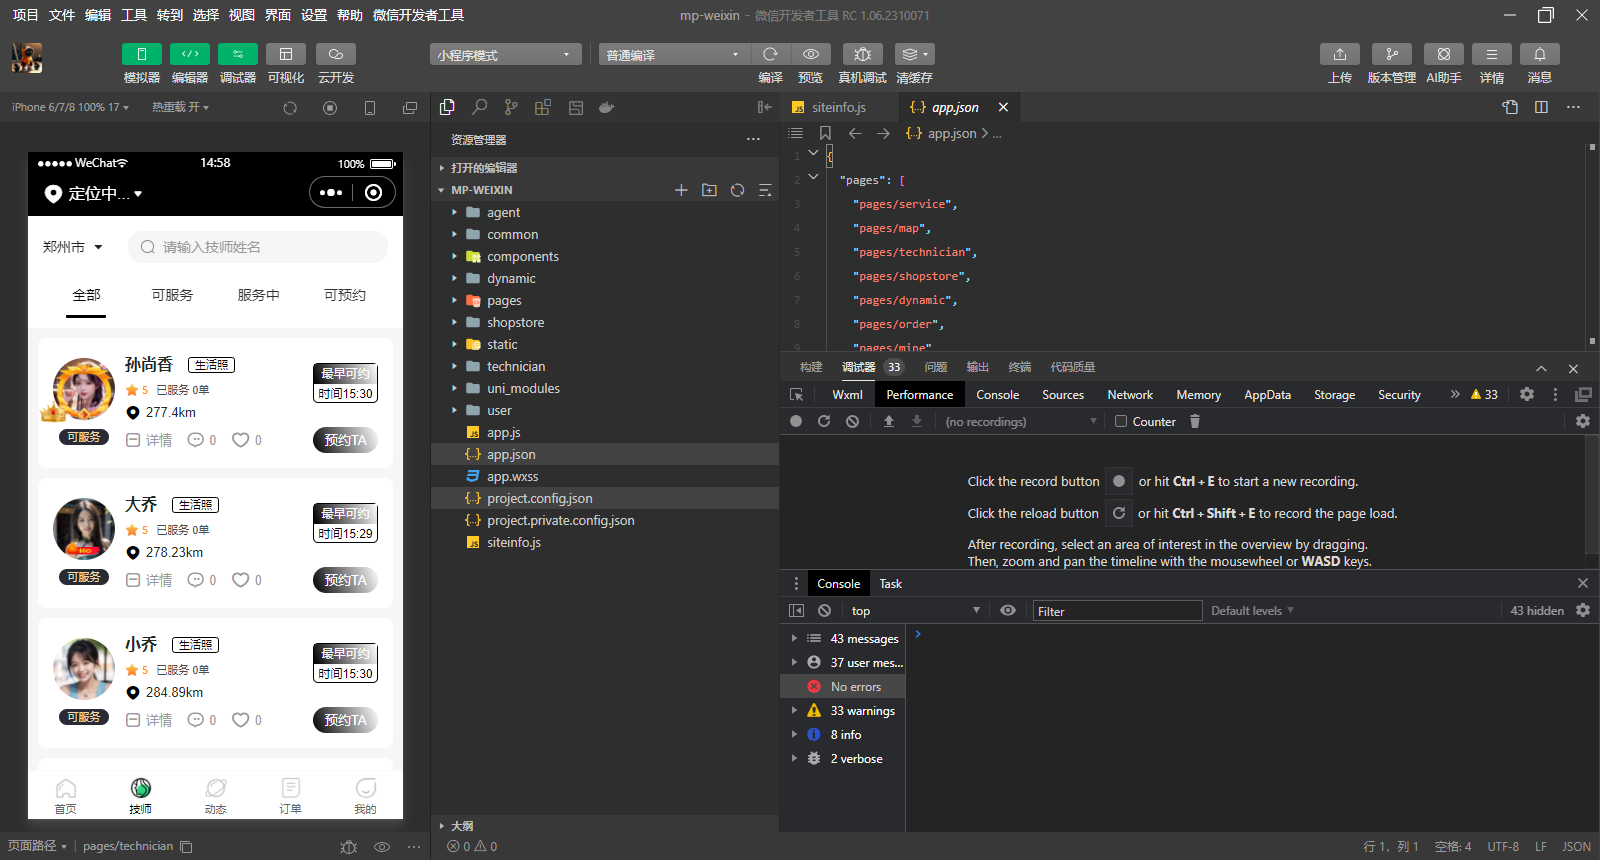Enable the Counter checkbox
Viewport: 1600px width, 860px height.
[x=1121, y=422]
